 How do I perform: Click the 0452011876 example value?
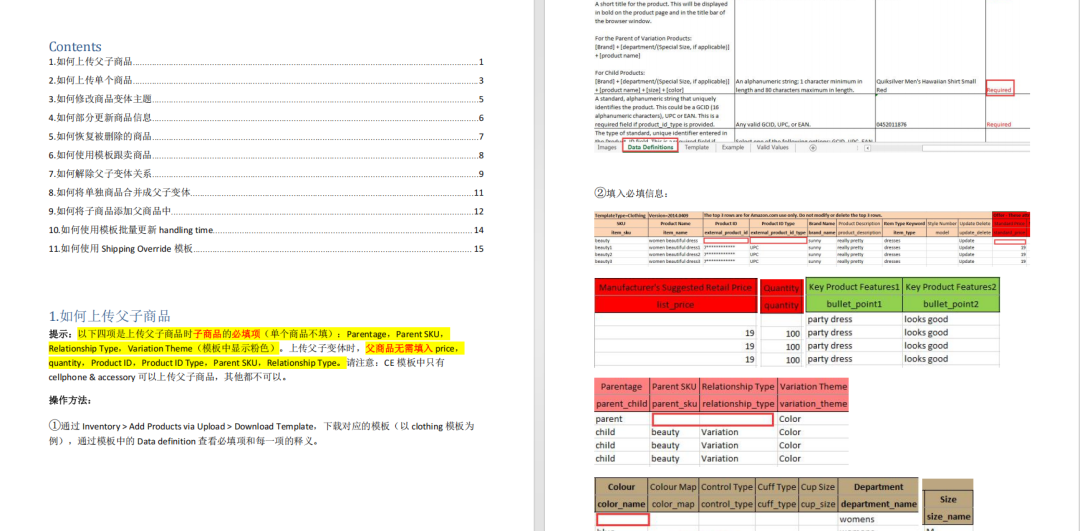[x=893, y=125]
